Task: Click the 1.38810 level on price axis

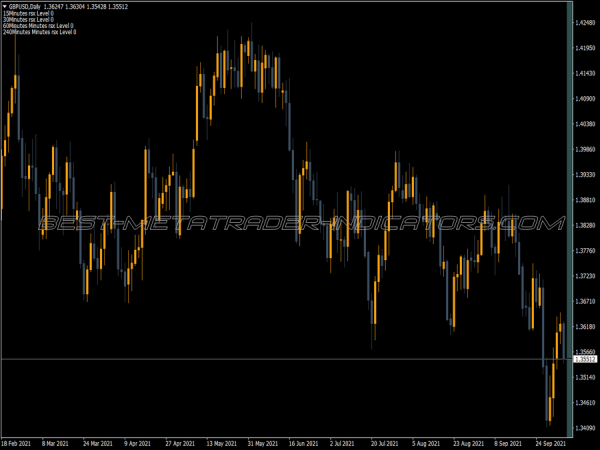Action: click(584, 200)
